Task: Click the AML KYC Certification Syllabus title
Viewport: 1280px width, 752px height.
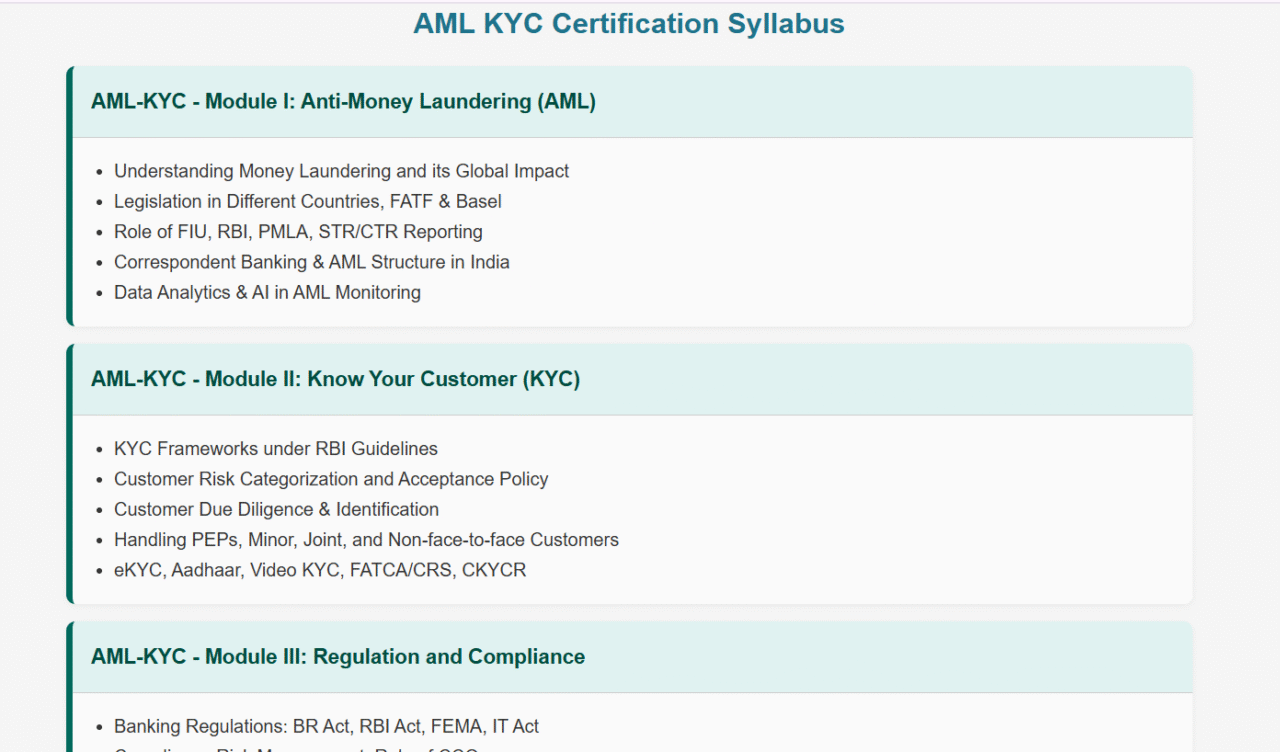Action: (x=628, y=24)
